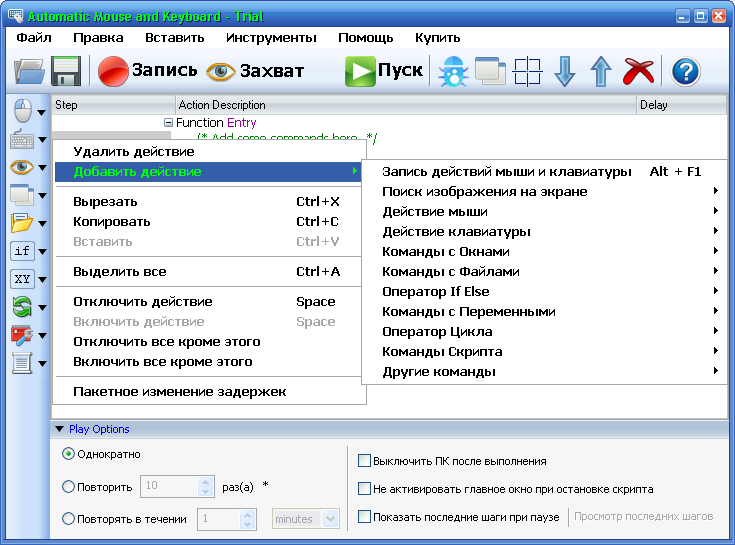735x545 pixels.
Task: Open the Правка menu
Action: click(98, 37)
